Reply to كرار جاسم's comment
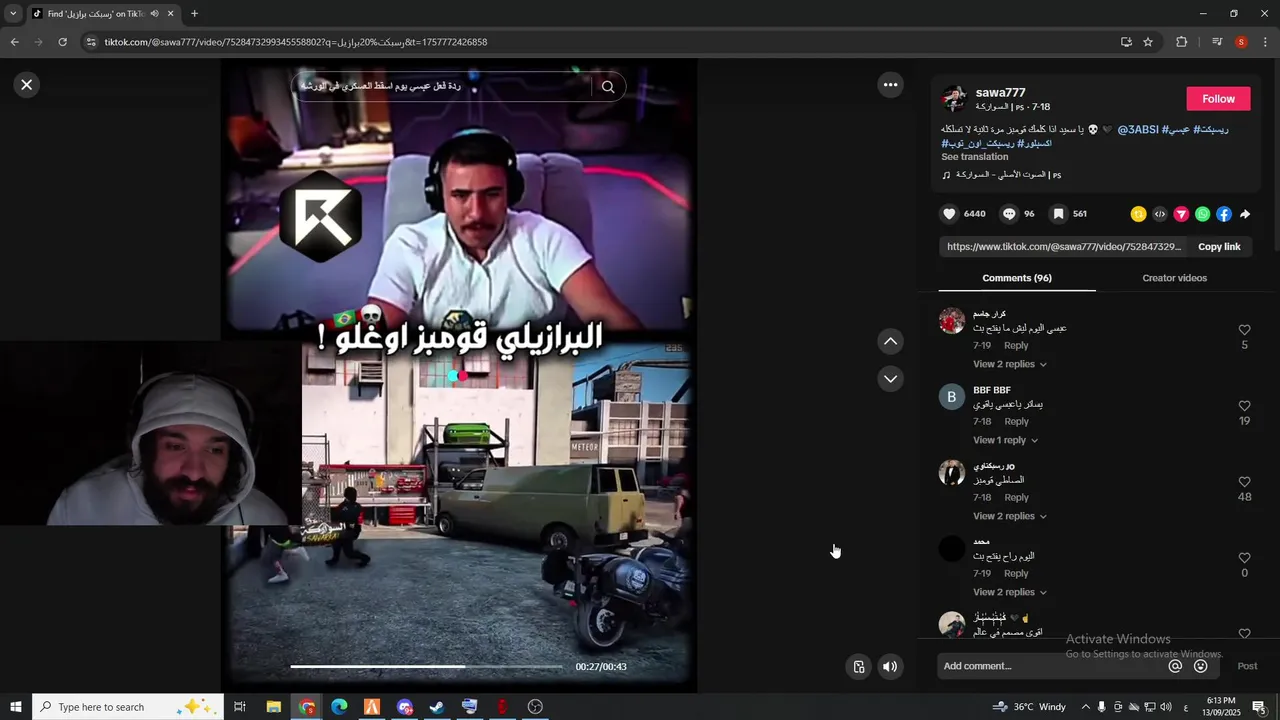The image size is (1280, 720). (1016, 346)
